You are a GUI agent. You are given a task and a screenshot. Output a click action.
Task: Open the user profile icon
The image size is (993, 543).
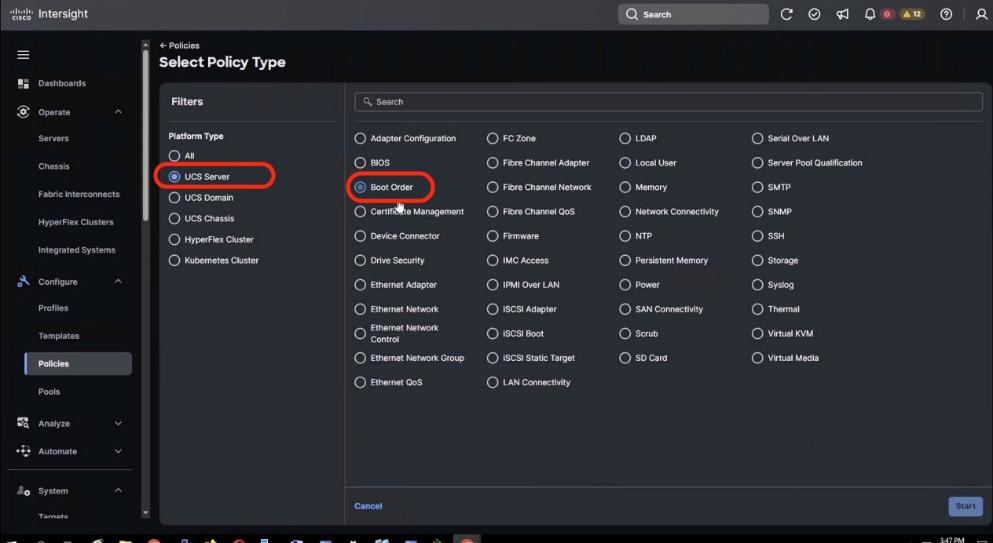pos(980,14)
